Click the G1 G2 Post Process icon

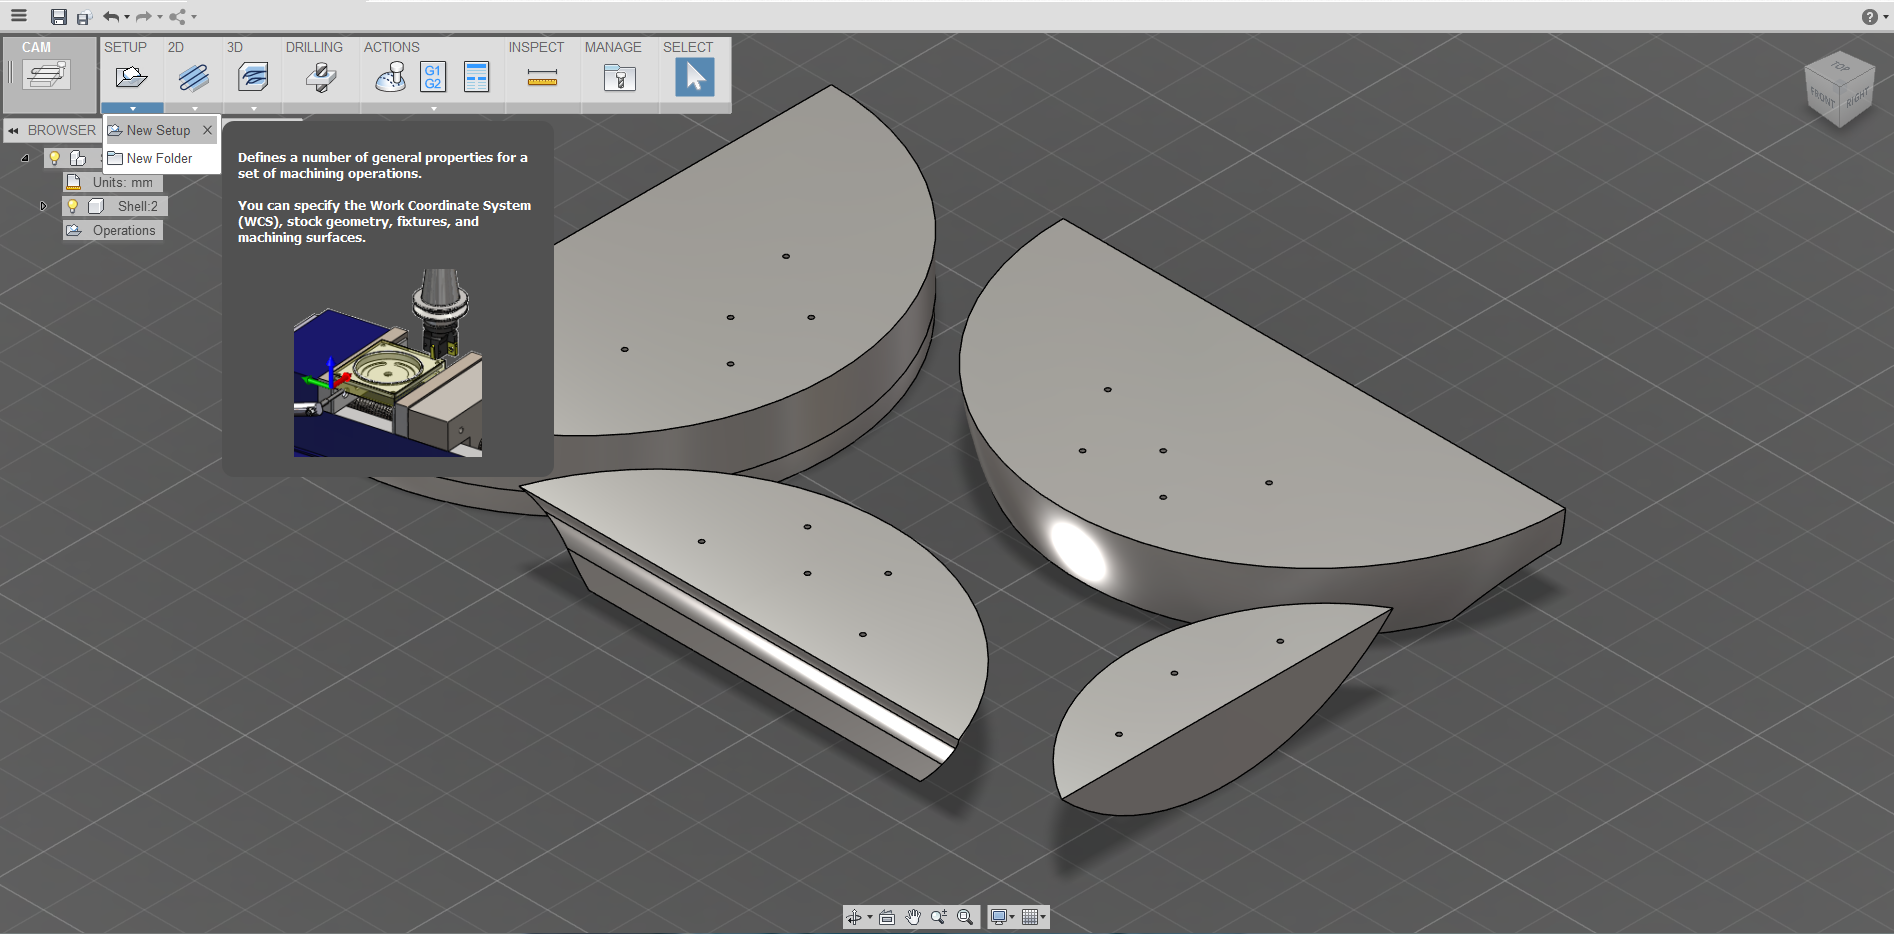433,77
